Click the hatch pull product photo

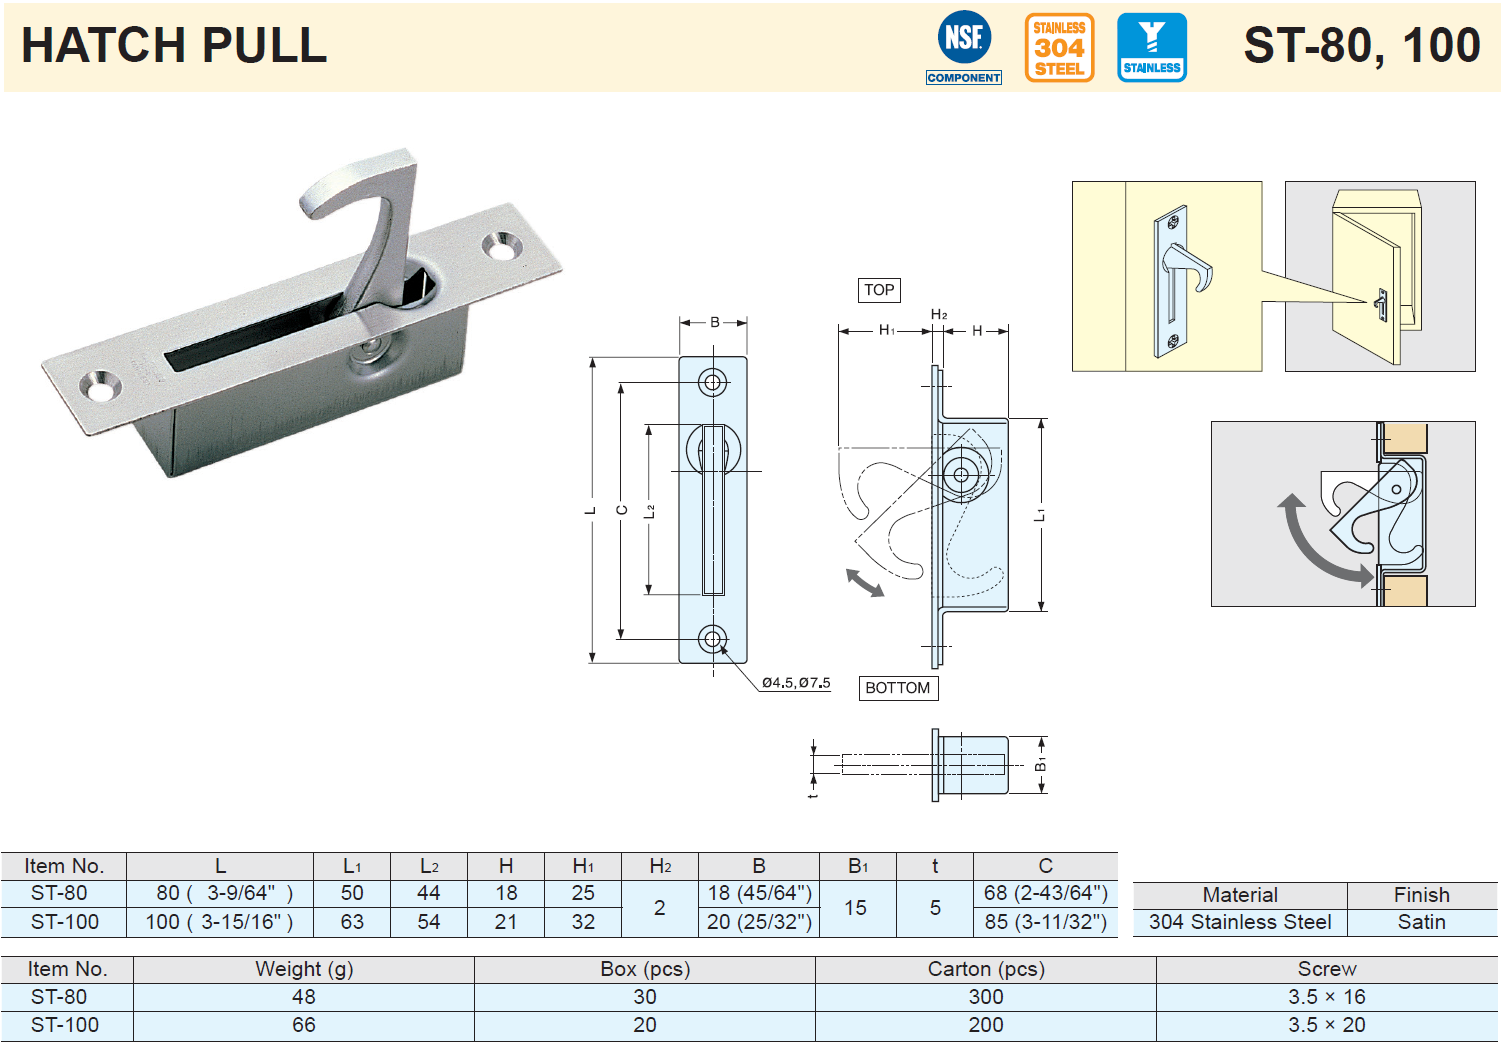point(302,314)
